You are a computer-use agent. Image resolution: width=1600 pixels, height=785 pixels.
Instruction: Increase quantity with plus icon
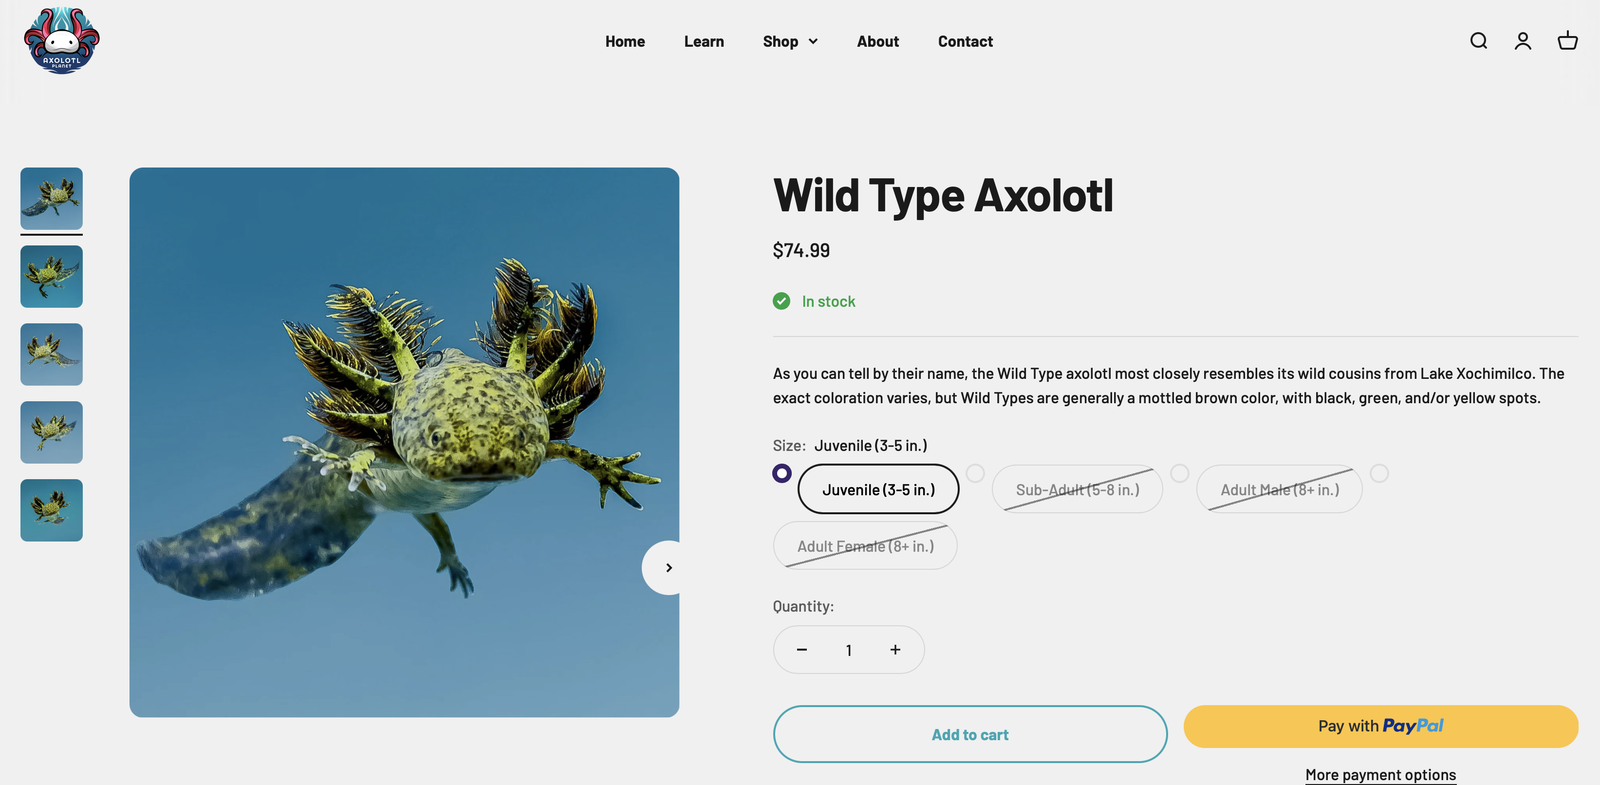click(895, 650)
